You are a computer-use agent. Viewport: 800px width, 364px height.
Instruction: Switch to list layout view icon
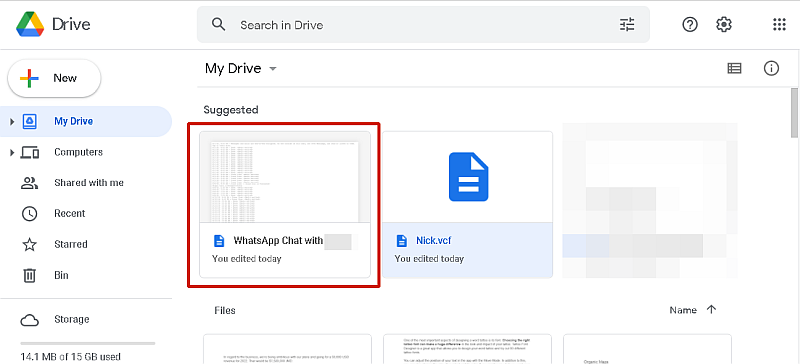point(734,68)
